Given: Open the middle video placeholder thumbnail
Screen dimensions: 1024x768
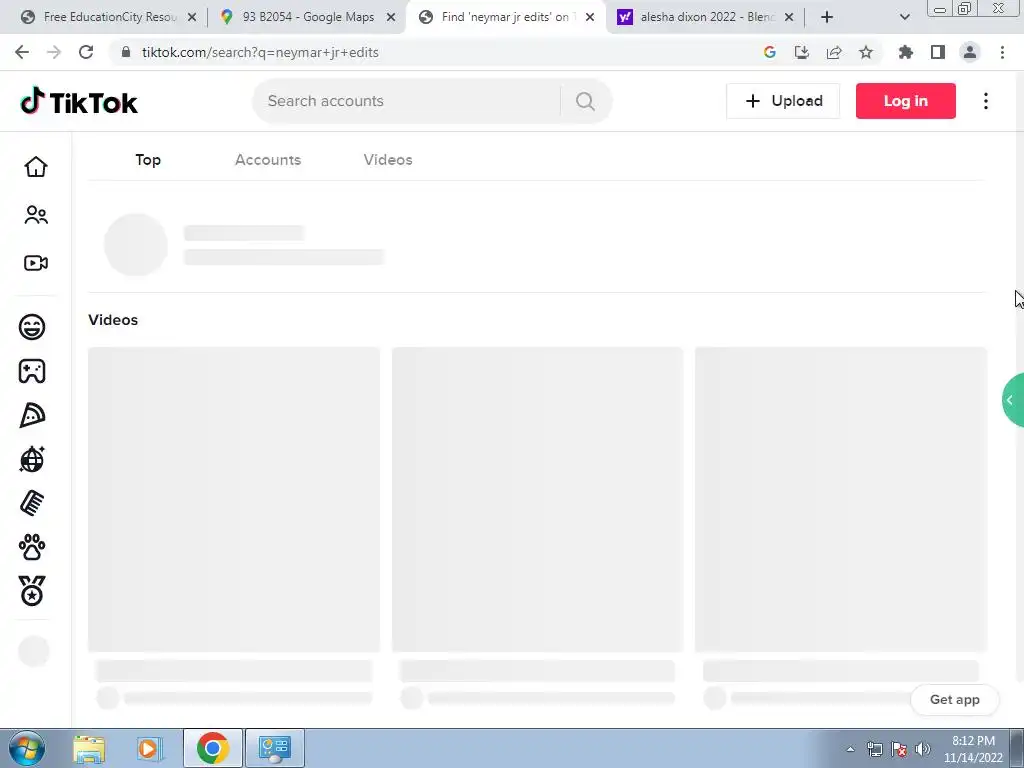Looking at the screenshot, I should coord(537,500).
